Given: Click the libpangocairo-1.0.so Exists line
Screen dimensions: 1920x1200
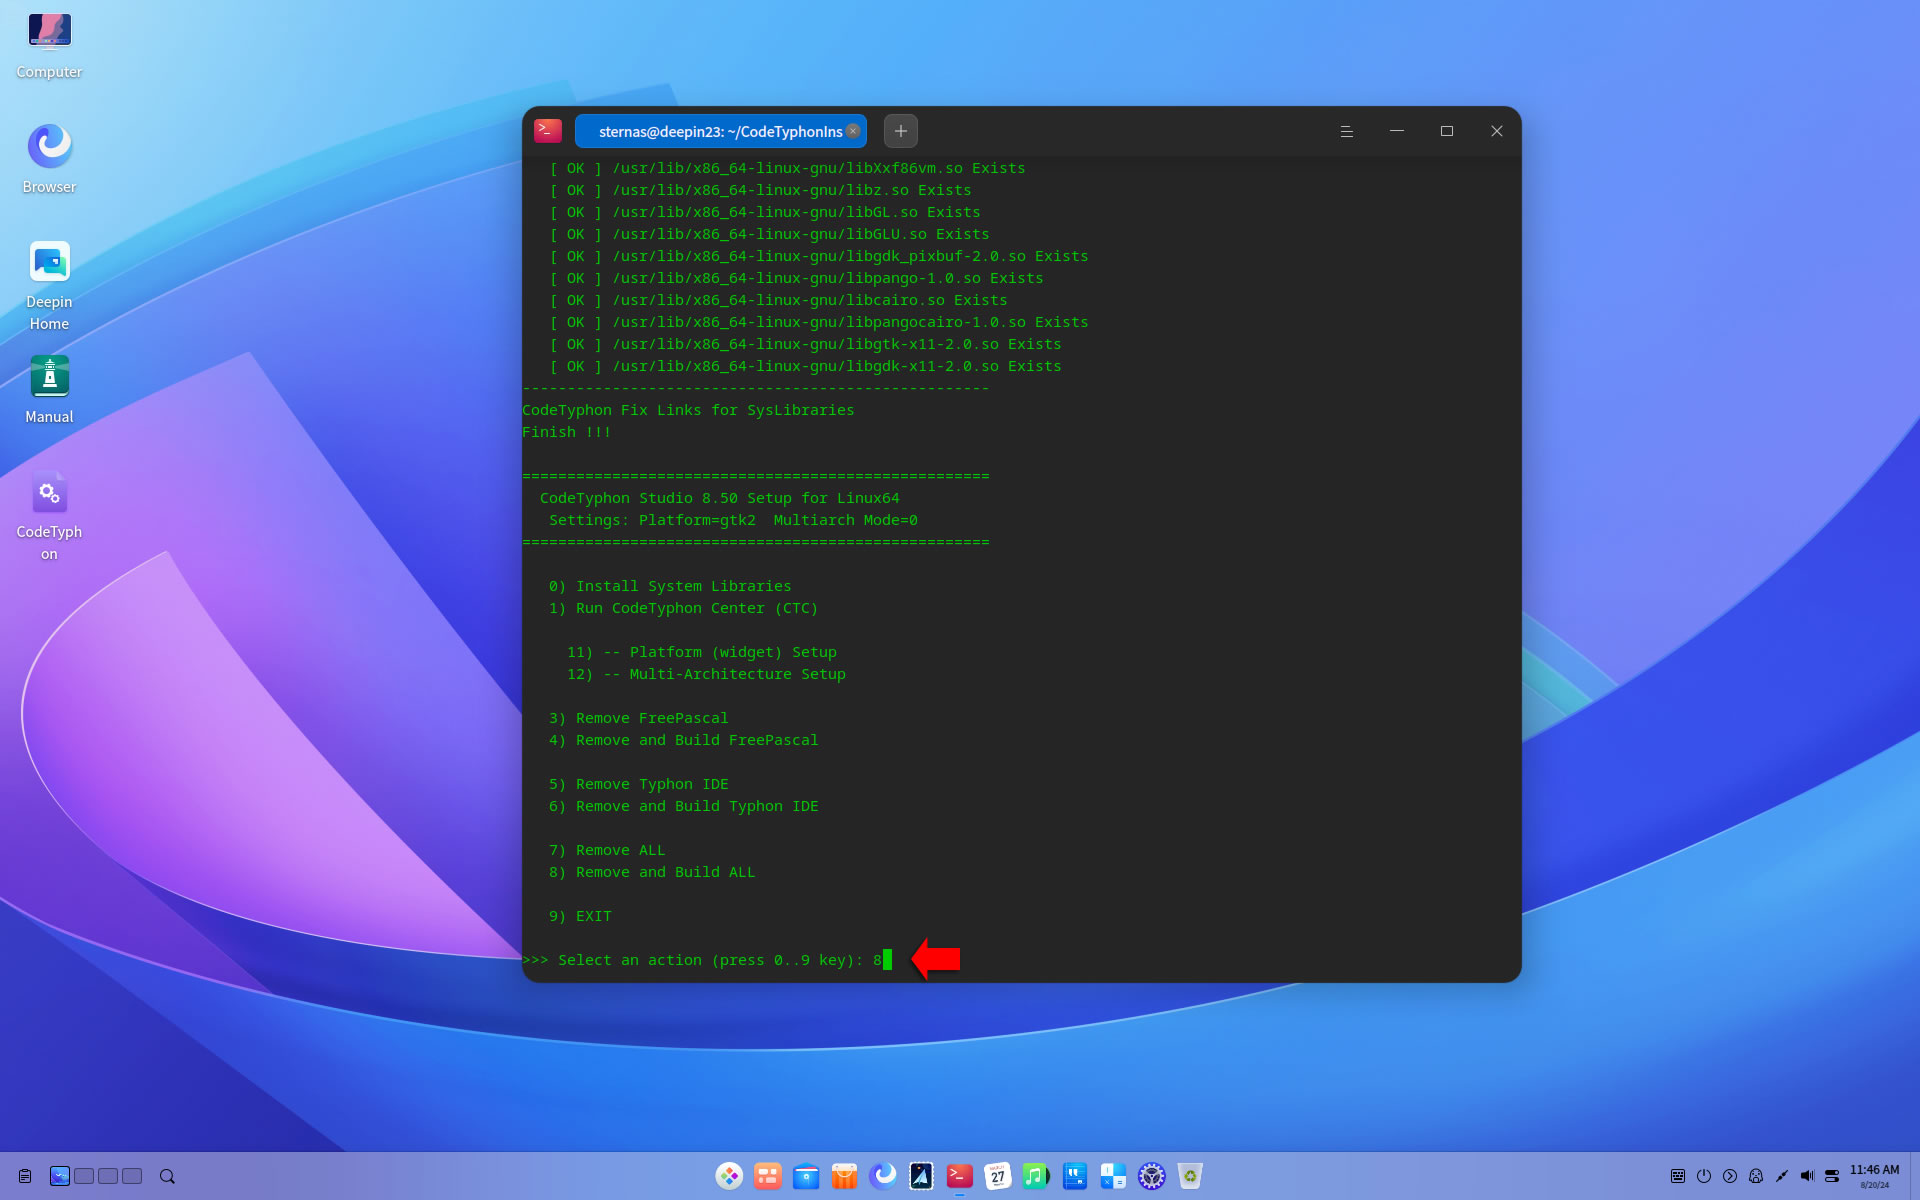Looking at the screenshot, I should pyautogui.click(x=818, y=322).
